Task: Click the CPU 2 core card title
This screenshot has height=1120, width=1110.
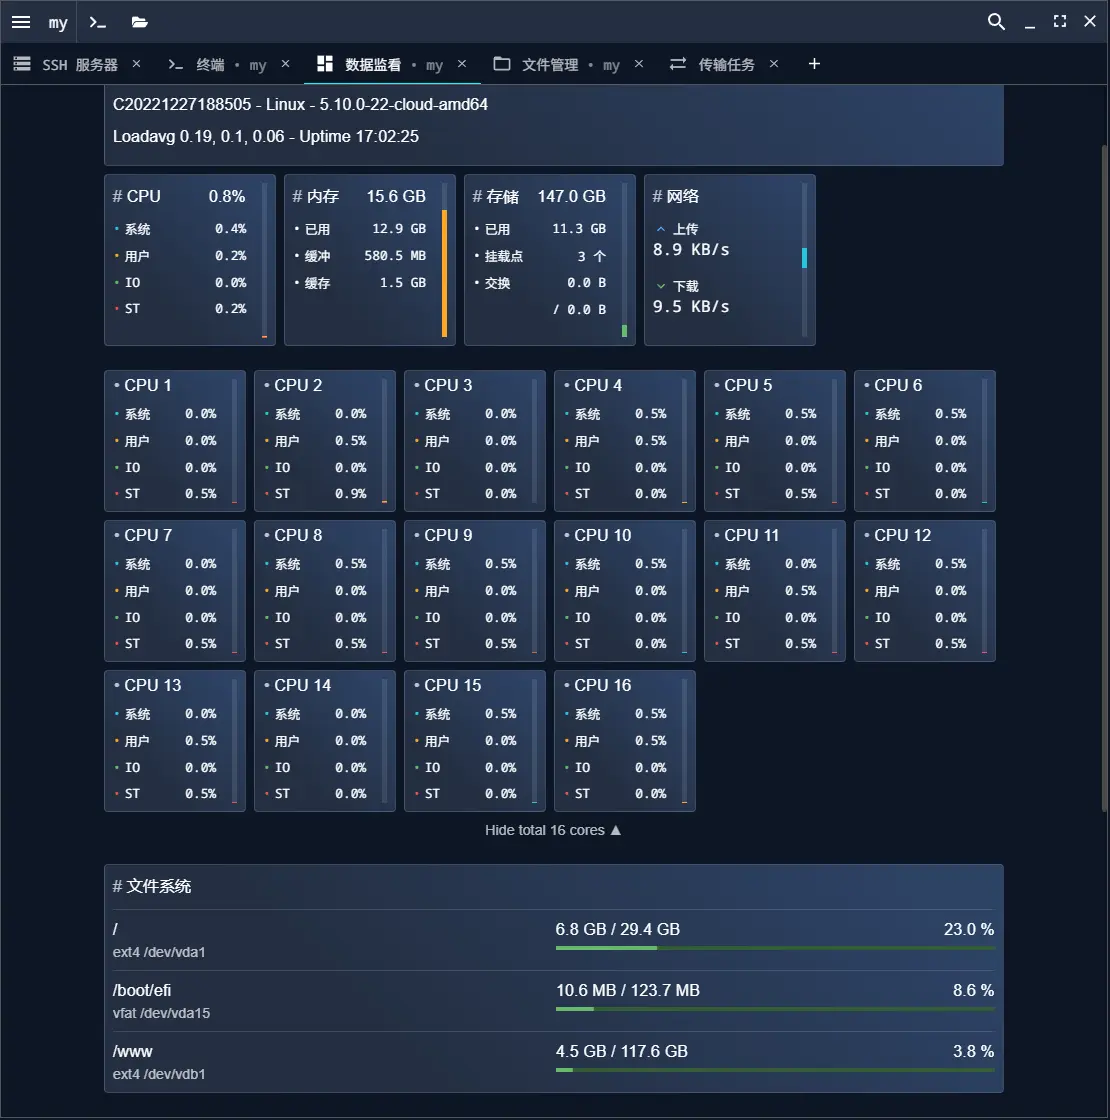Action: tap(298, 385)
